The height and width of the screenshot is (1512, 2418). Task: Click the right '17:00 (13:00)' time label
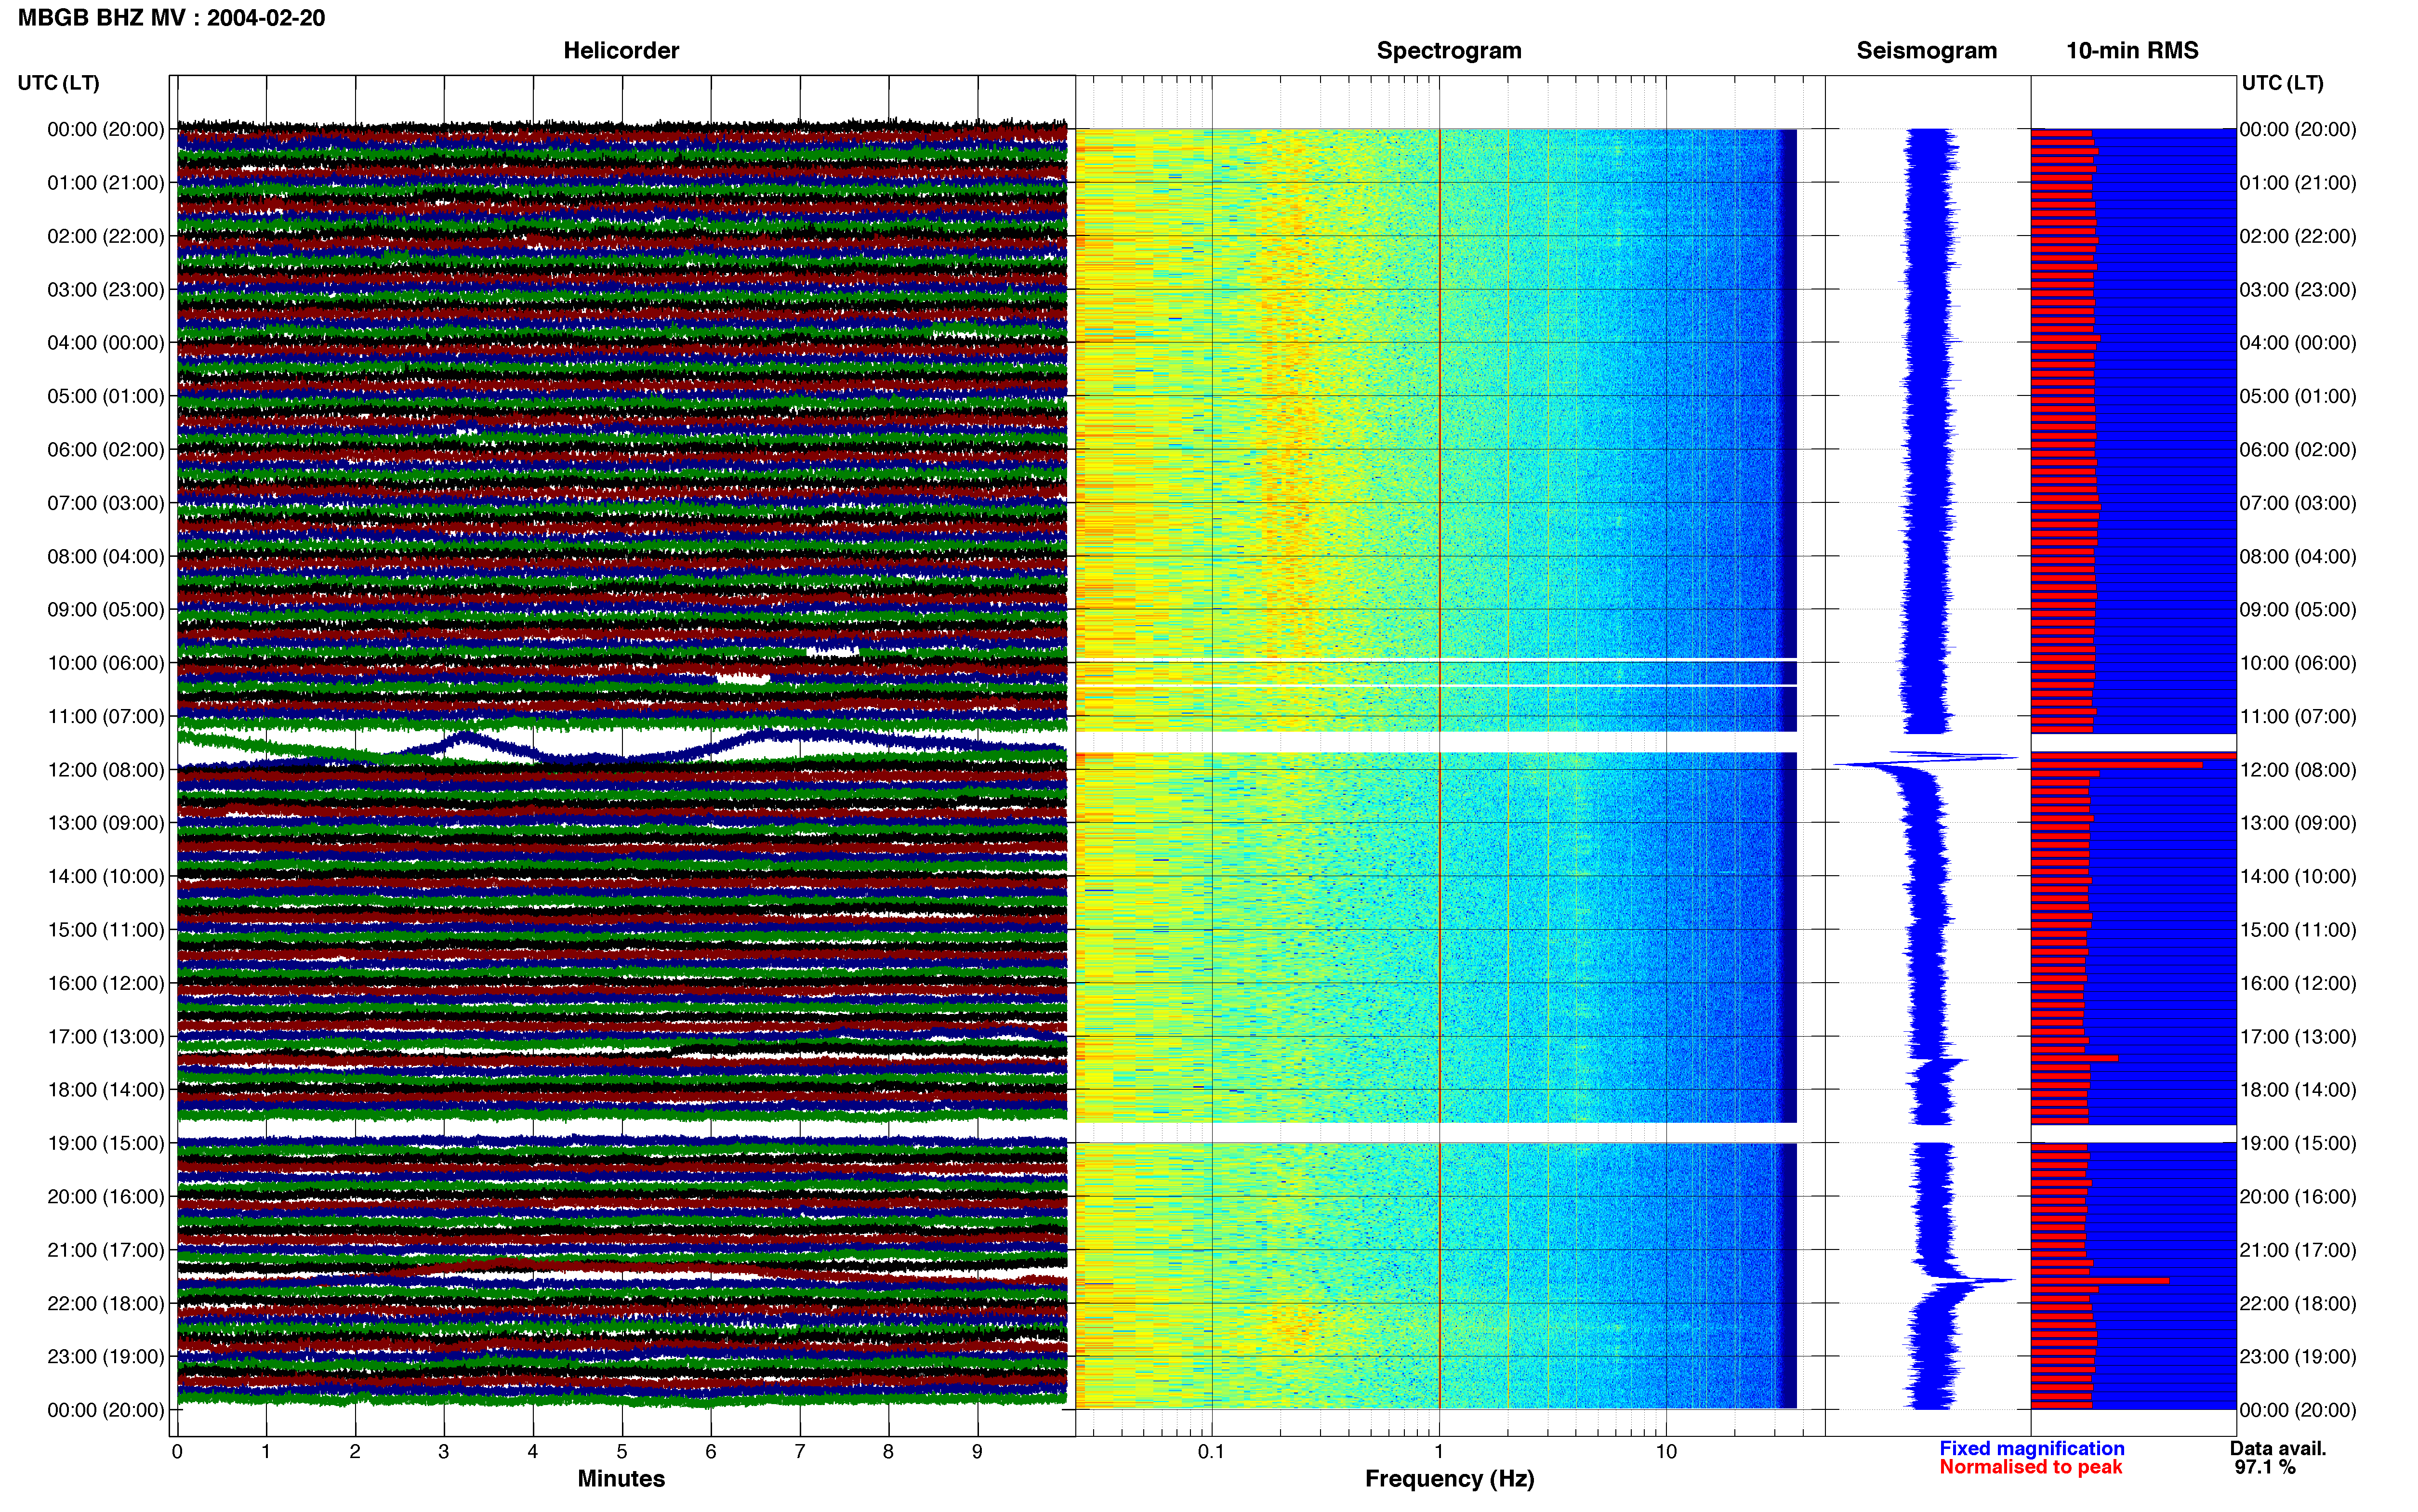2298,1037
